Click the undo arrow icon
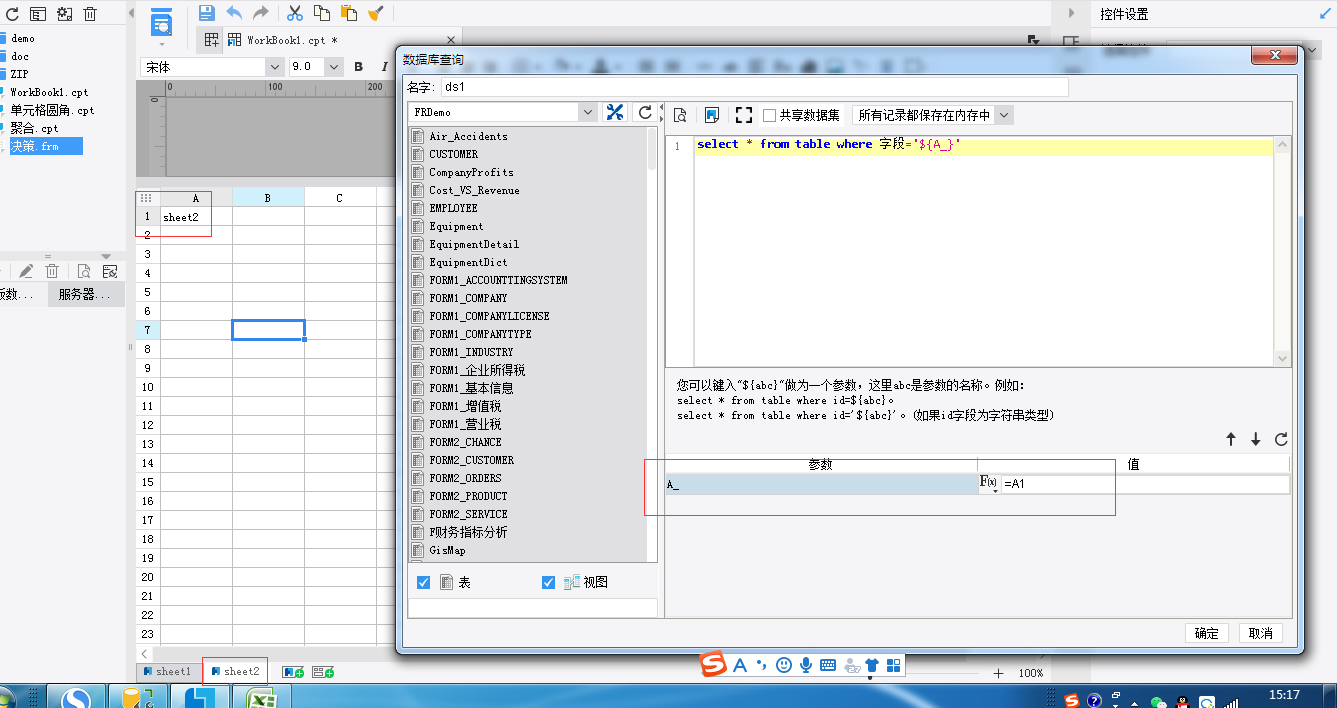The height and width of the screenshot is (708, 1337). pos(234,13)
